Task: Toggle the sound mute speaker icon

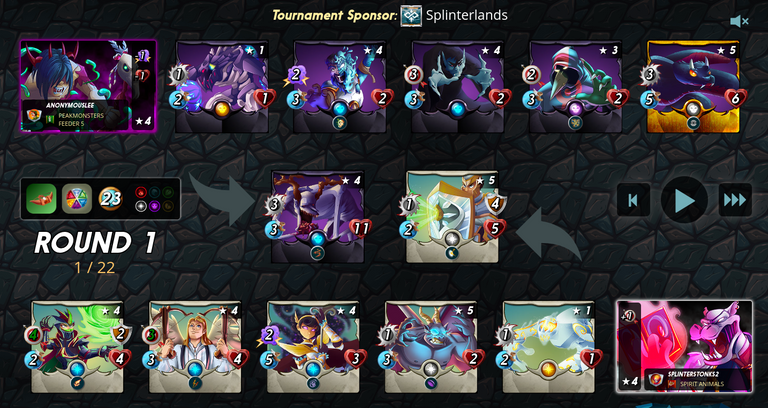Action: coord(739,21)
